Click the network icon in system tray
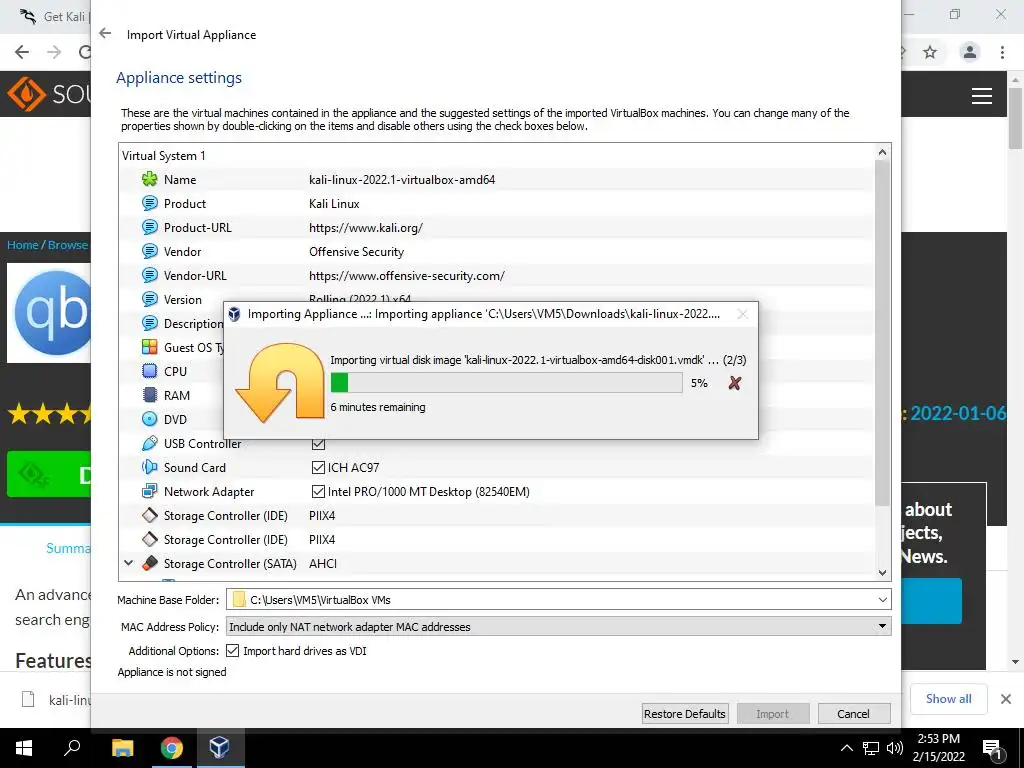1024x768 pixels. pos(871,748)
